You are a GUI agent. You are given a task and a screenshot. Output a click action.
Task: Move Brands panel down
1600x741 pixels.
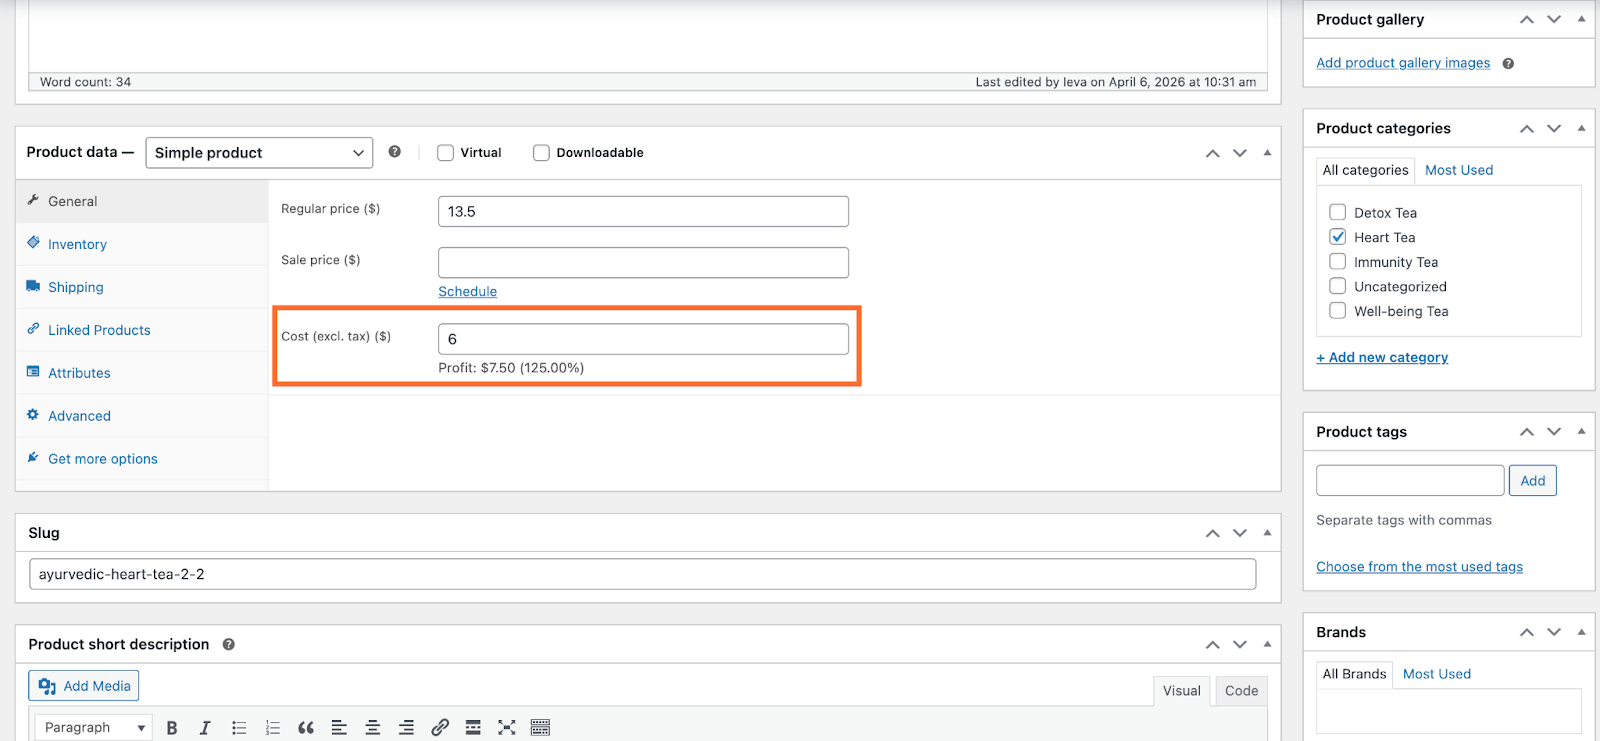tap(1554, 632)
